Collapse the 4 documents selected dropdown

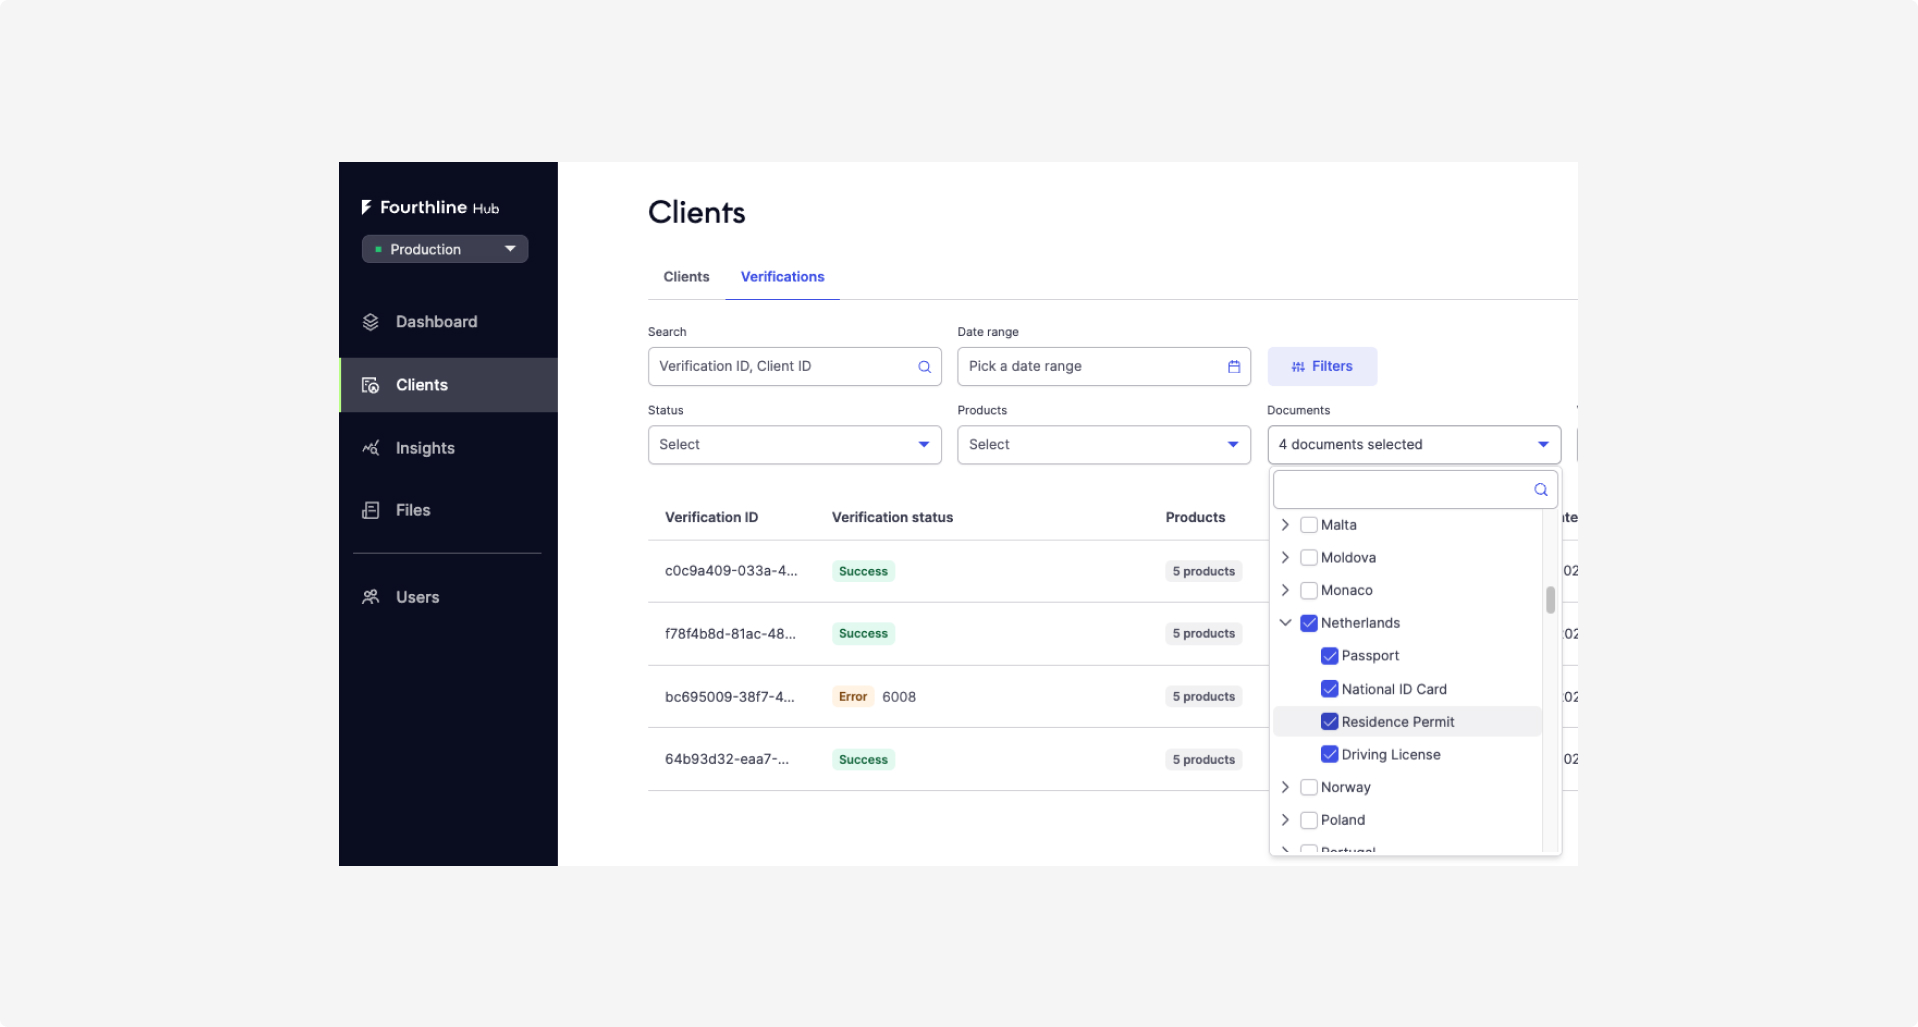tap(1414, 445)
